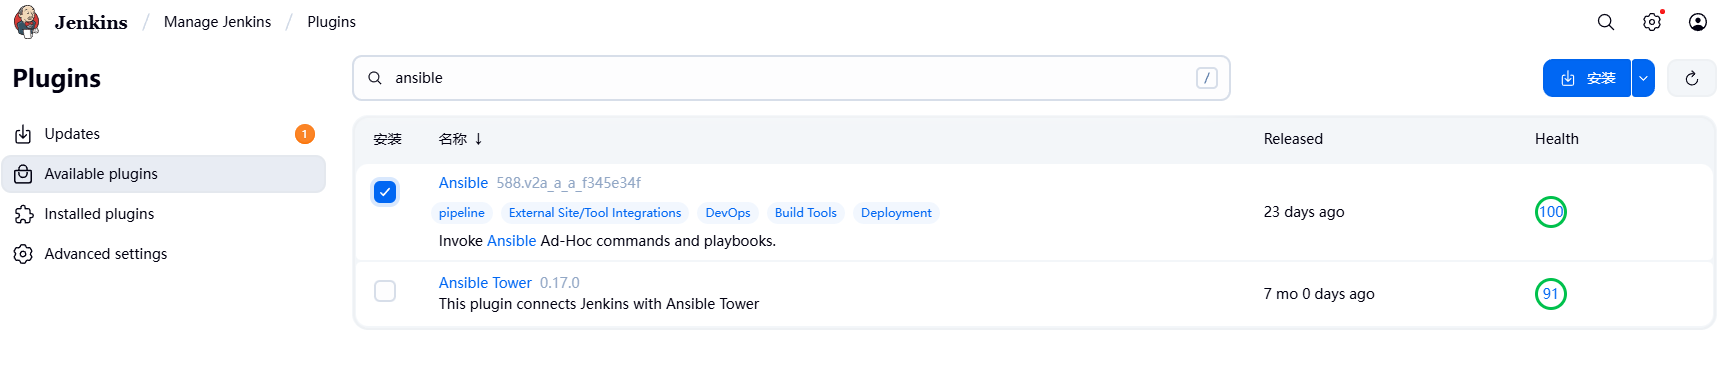Screen dimensions: 1720x370
Task: Click the Updates download icon in sidebar
Action: click(x=23, y=134)
